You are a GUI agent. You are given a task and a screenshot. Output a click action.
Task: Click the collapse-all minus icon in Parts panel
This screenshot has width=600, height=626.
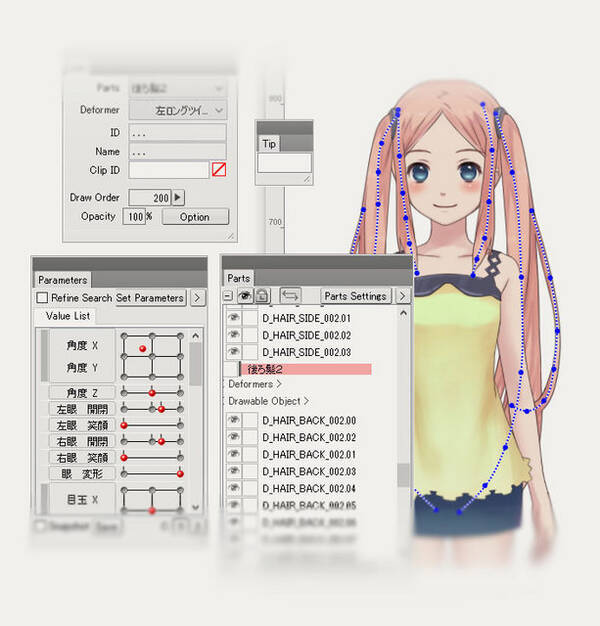click(228, 296)
